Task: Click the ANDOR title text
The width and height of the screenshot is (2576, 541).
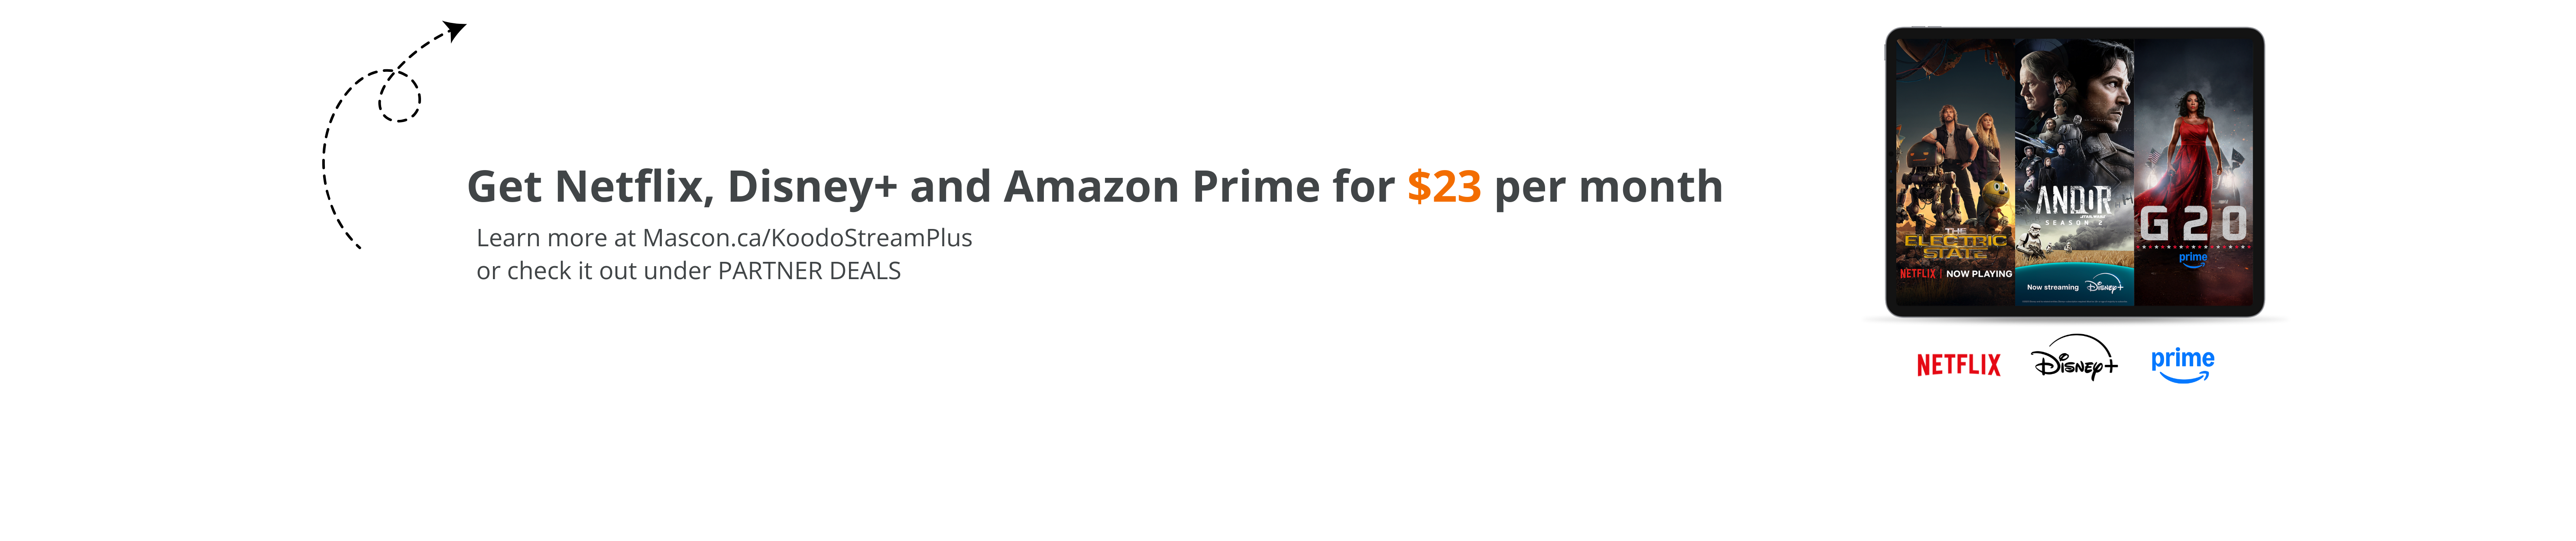Action: point(2074,201)
